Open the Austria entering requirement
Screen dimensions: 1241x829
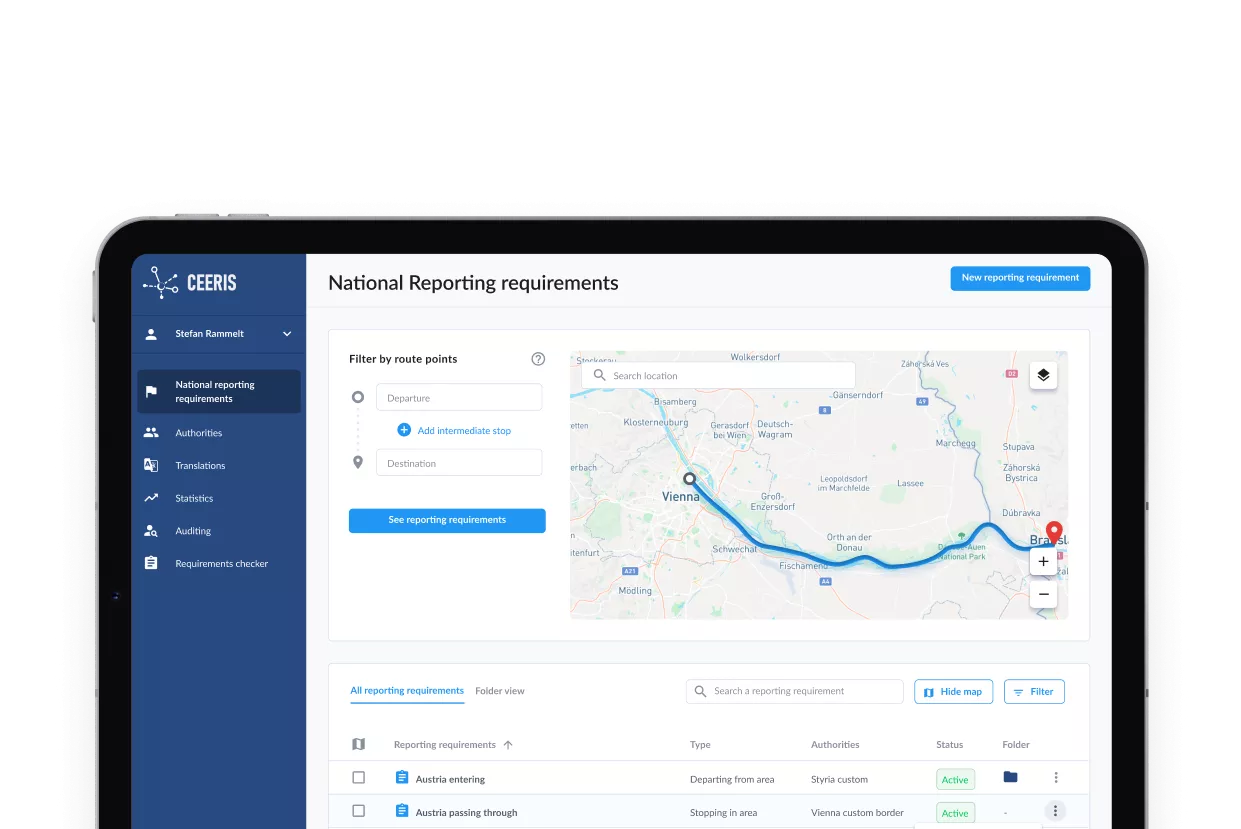(450, 780)
